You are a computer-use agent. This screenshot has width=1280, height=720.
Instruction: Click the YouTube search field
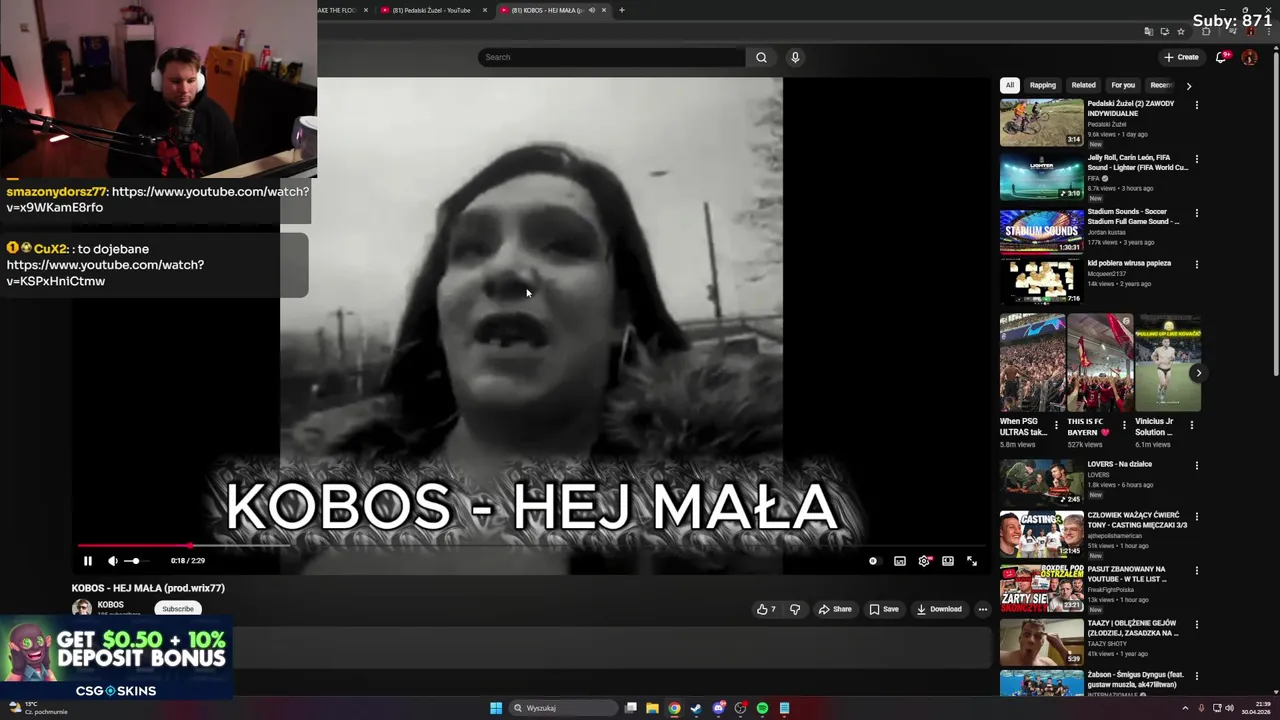(x=611, y=57)
